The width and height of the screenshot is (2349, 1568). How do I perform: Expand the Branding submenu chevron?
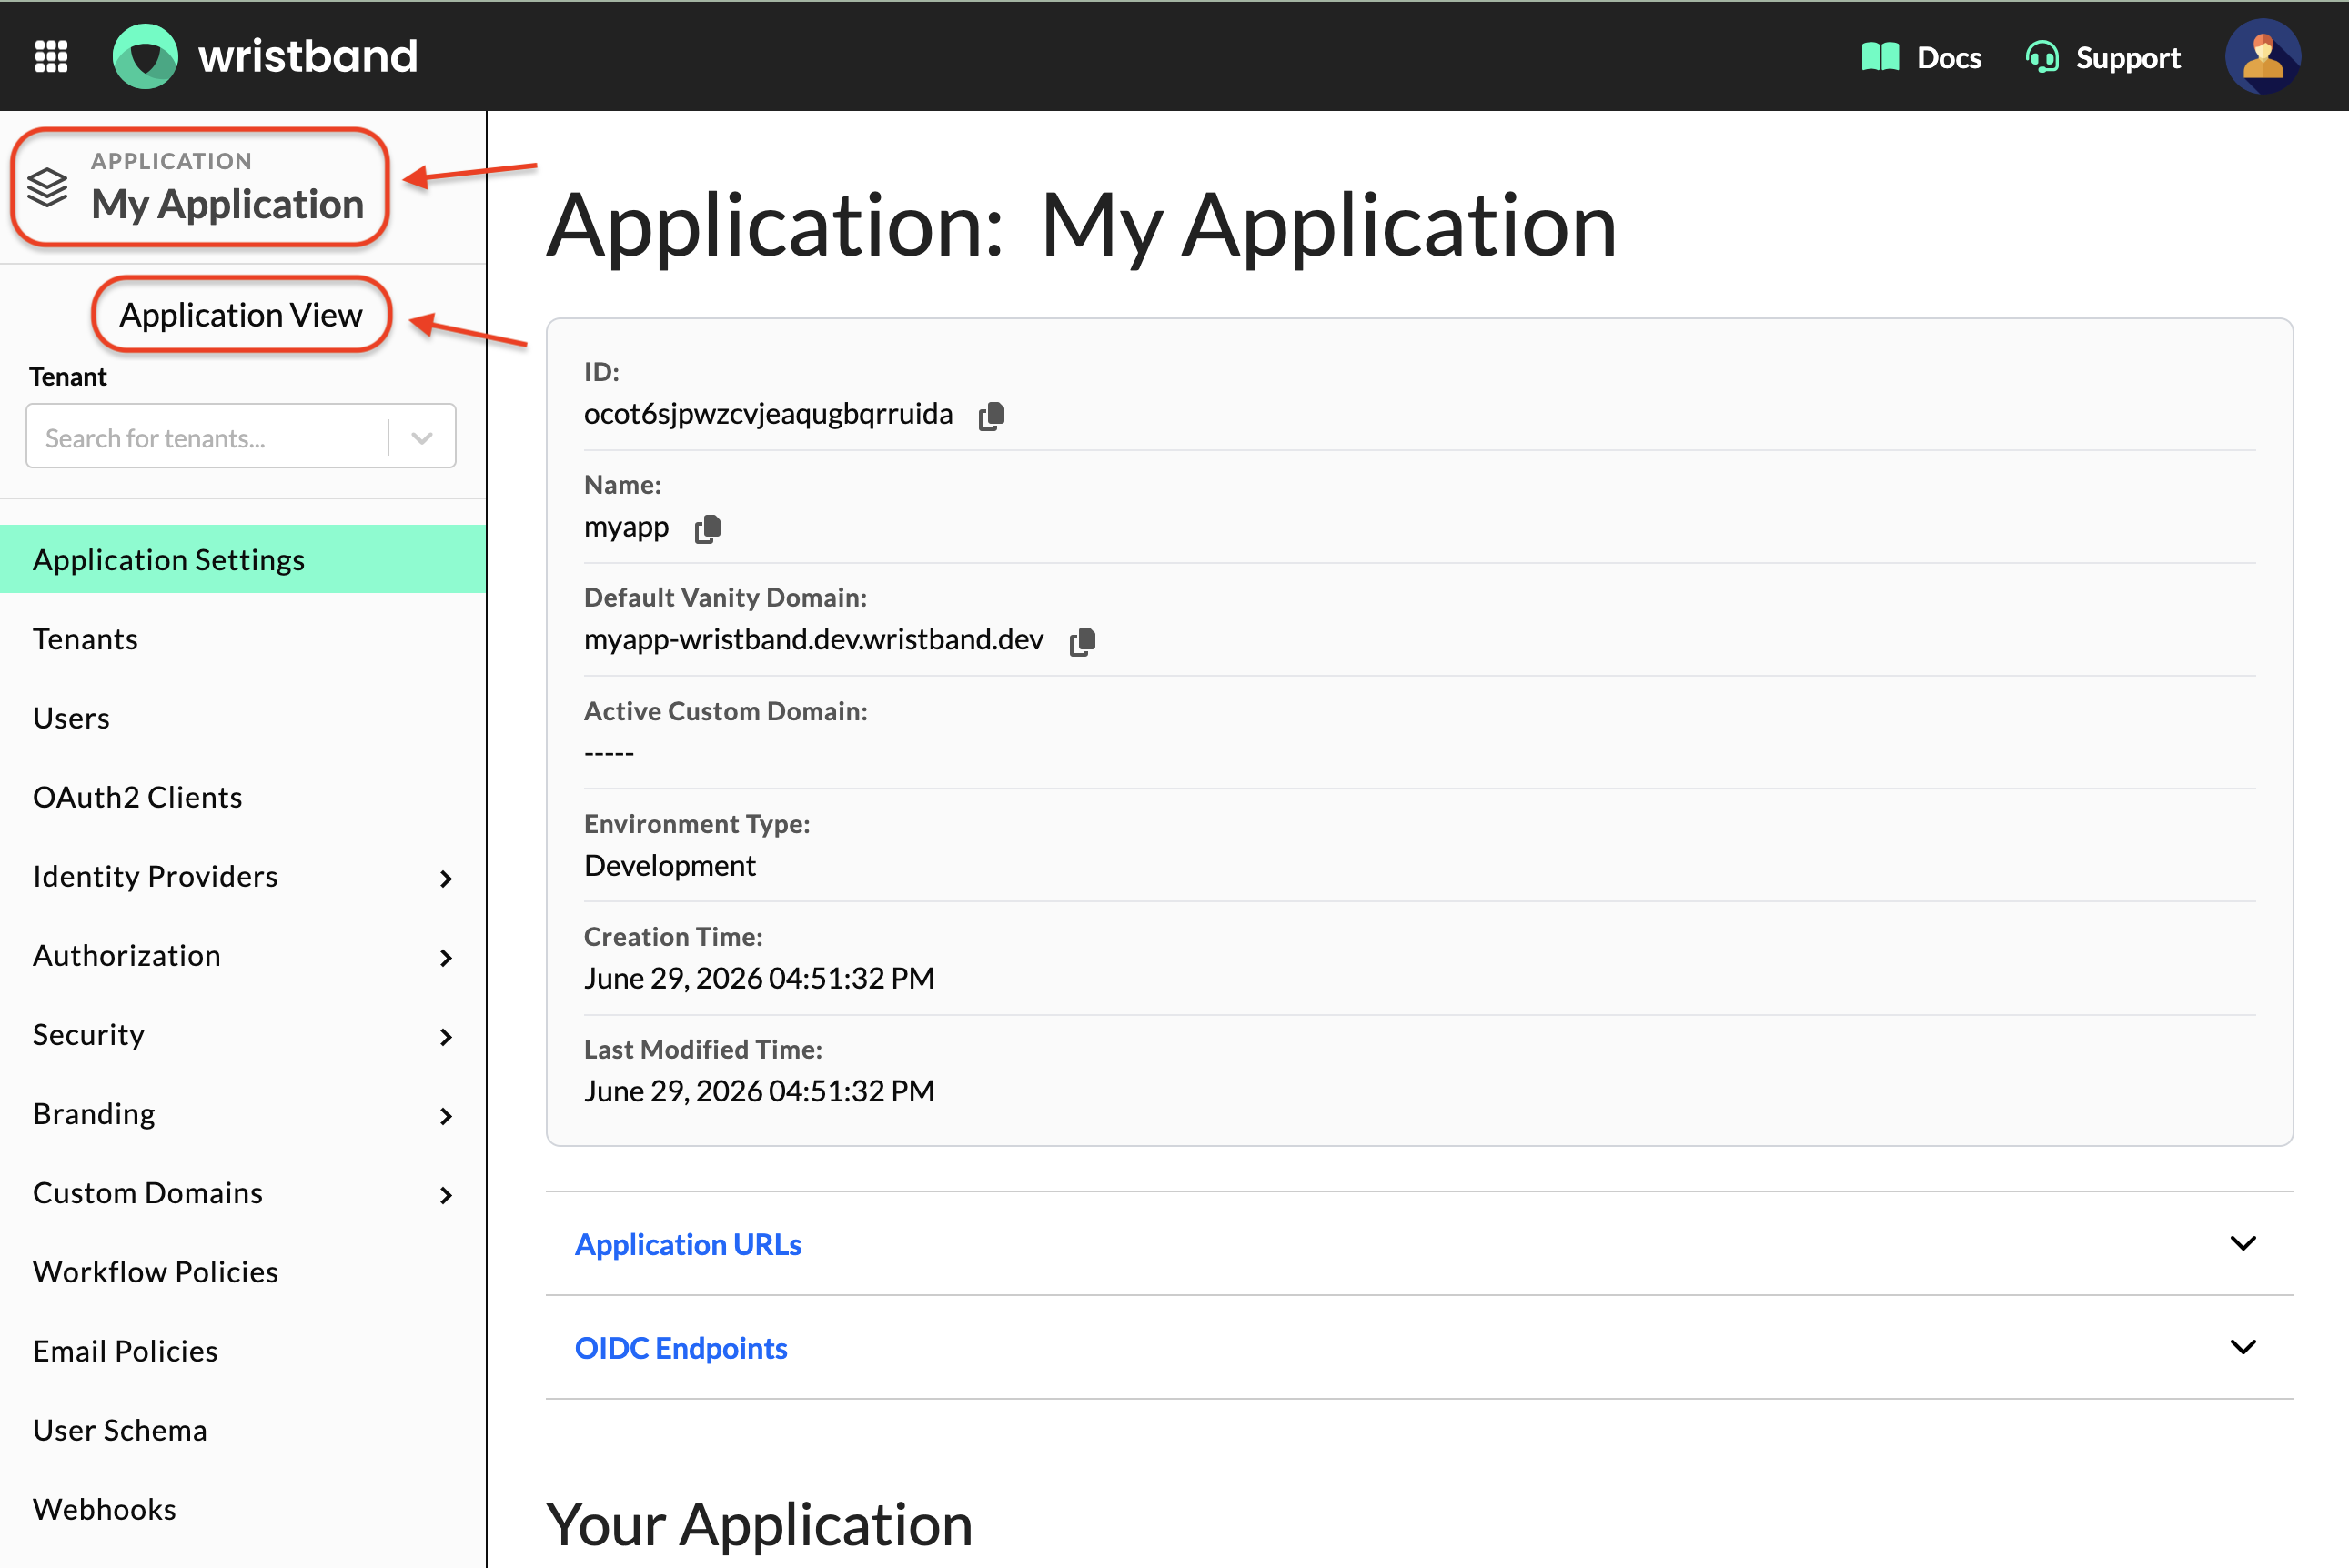(446, 1116)
